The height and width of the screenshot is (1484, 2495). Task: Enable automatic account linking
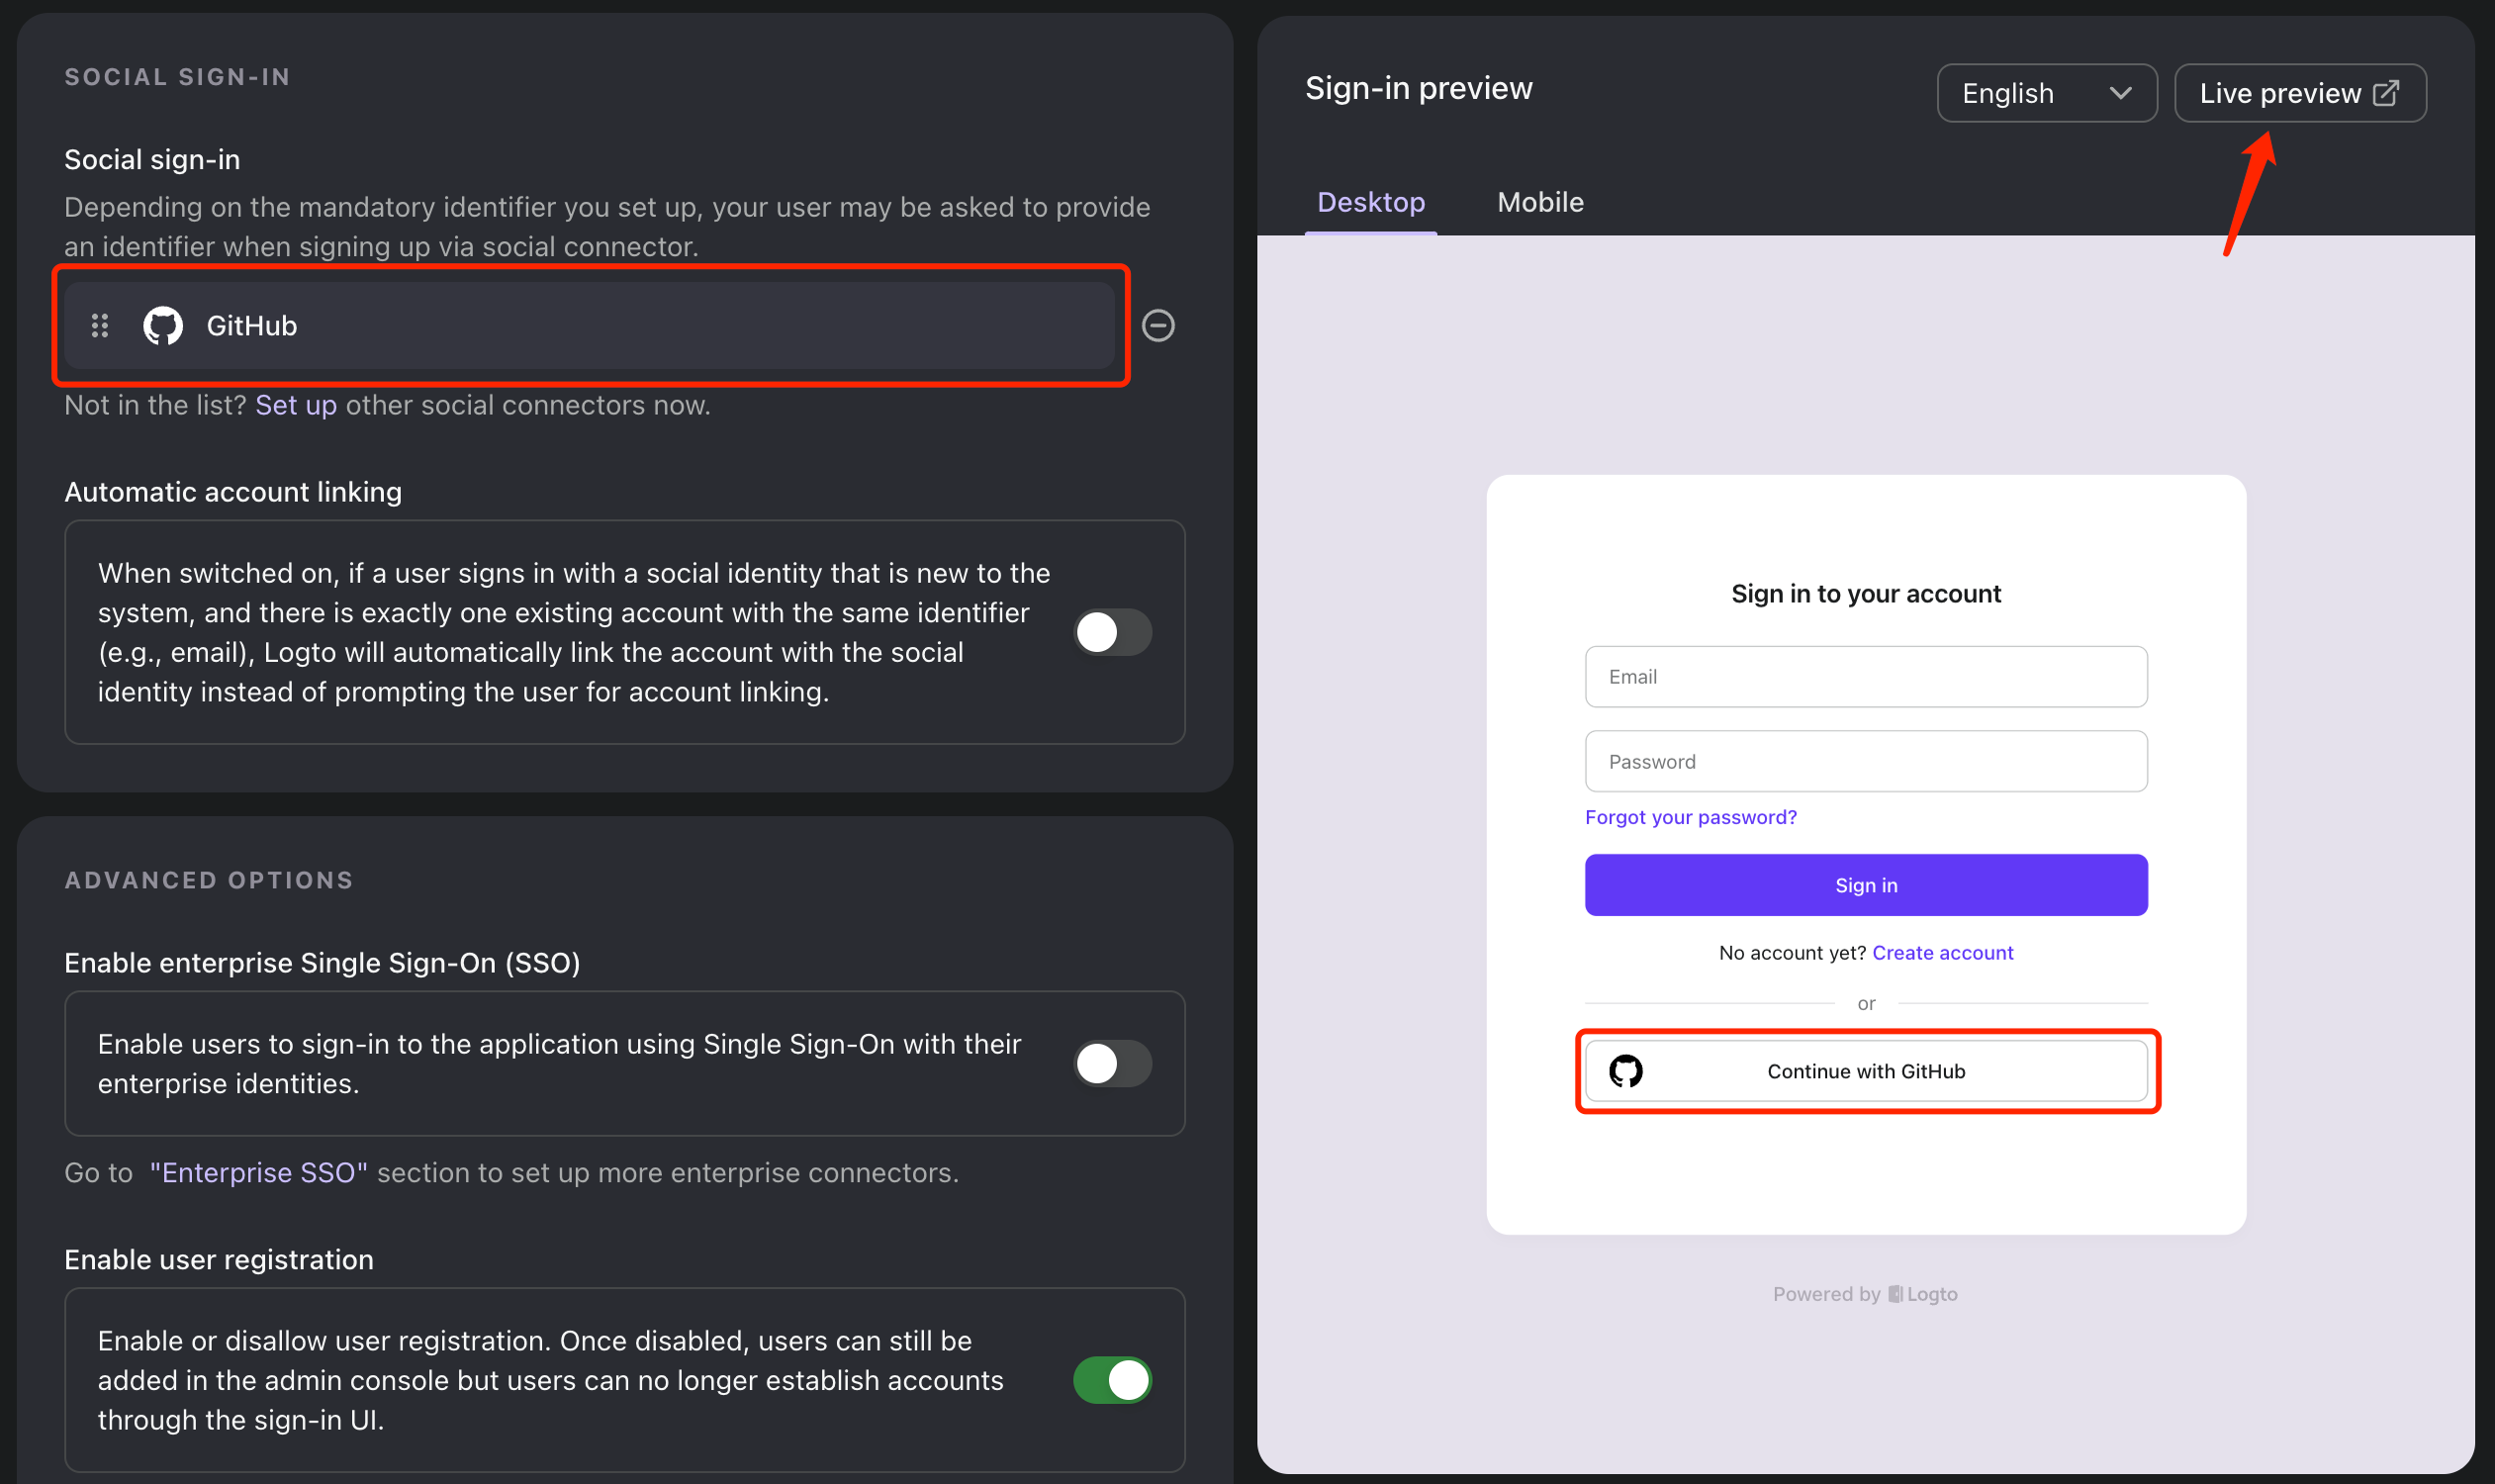(x=1112, y=632)
